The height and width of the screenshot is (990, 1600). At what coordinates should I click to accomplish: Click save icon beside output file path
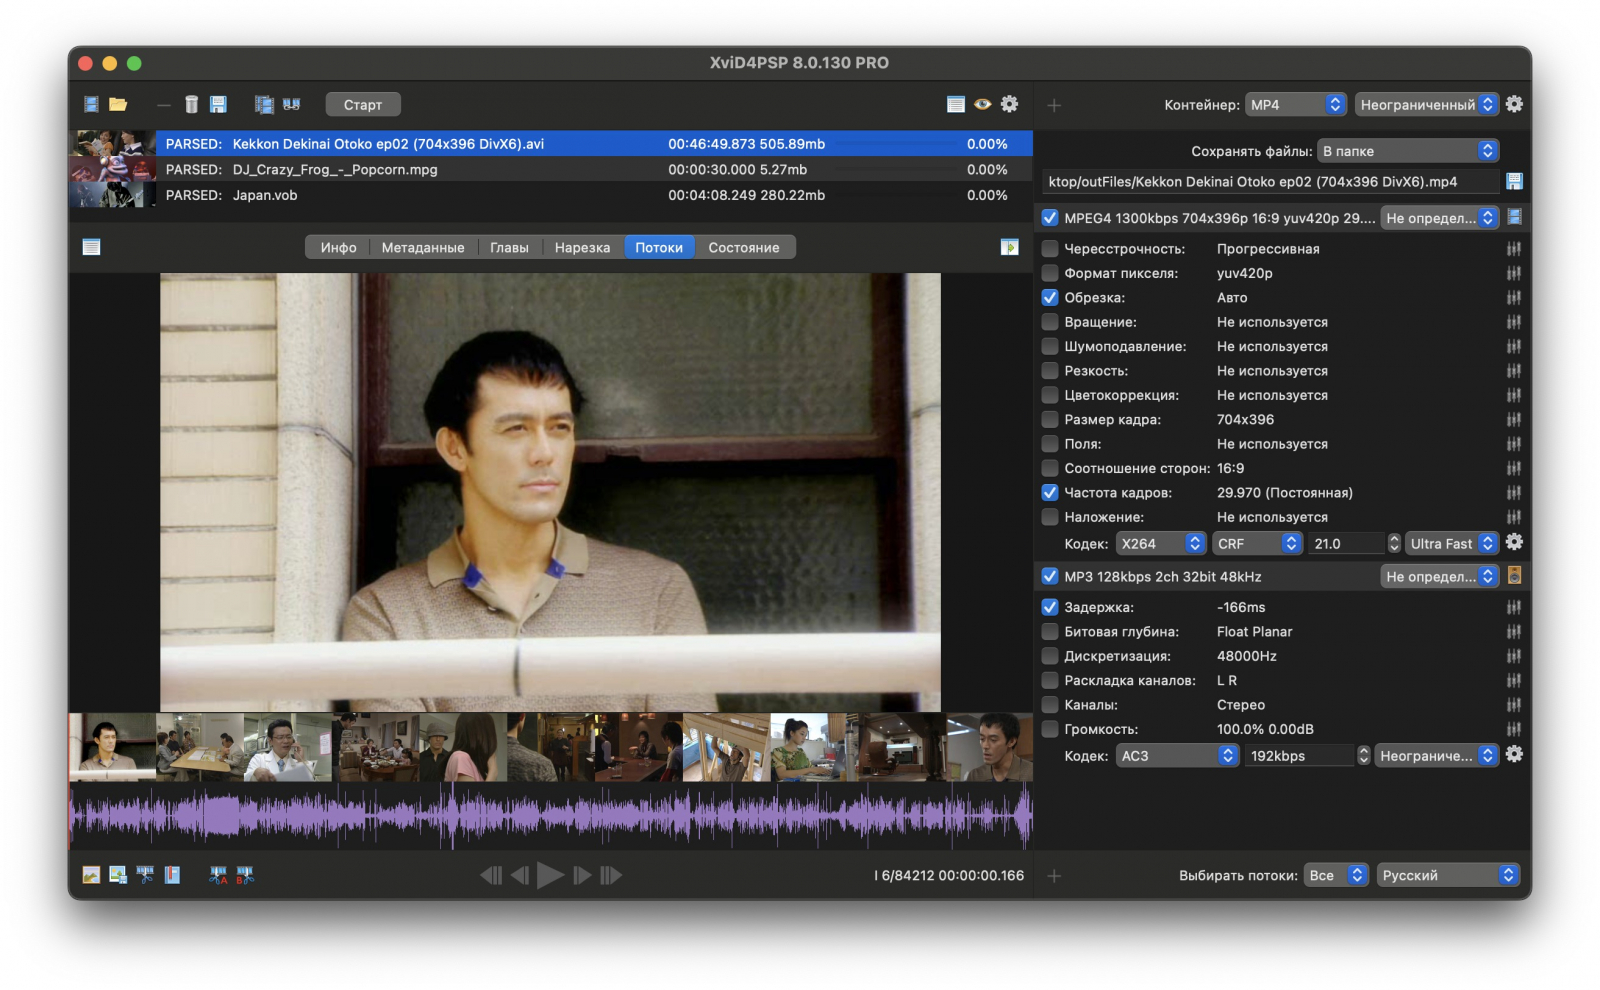[x=1514, y=181]
